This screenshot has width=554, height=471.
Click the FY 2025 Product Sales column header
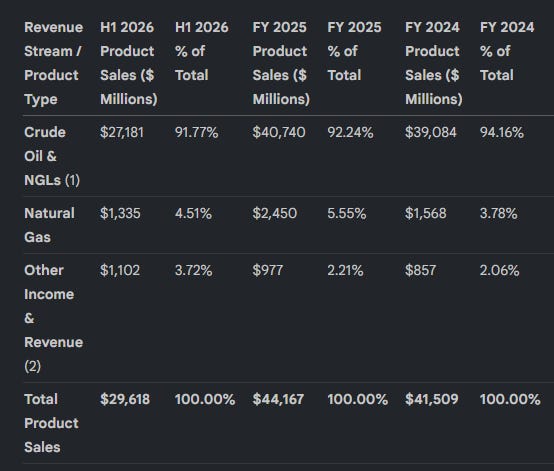click(x=281, y=63)
